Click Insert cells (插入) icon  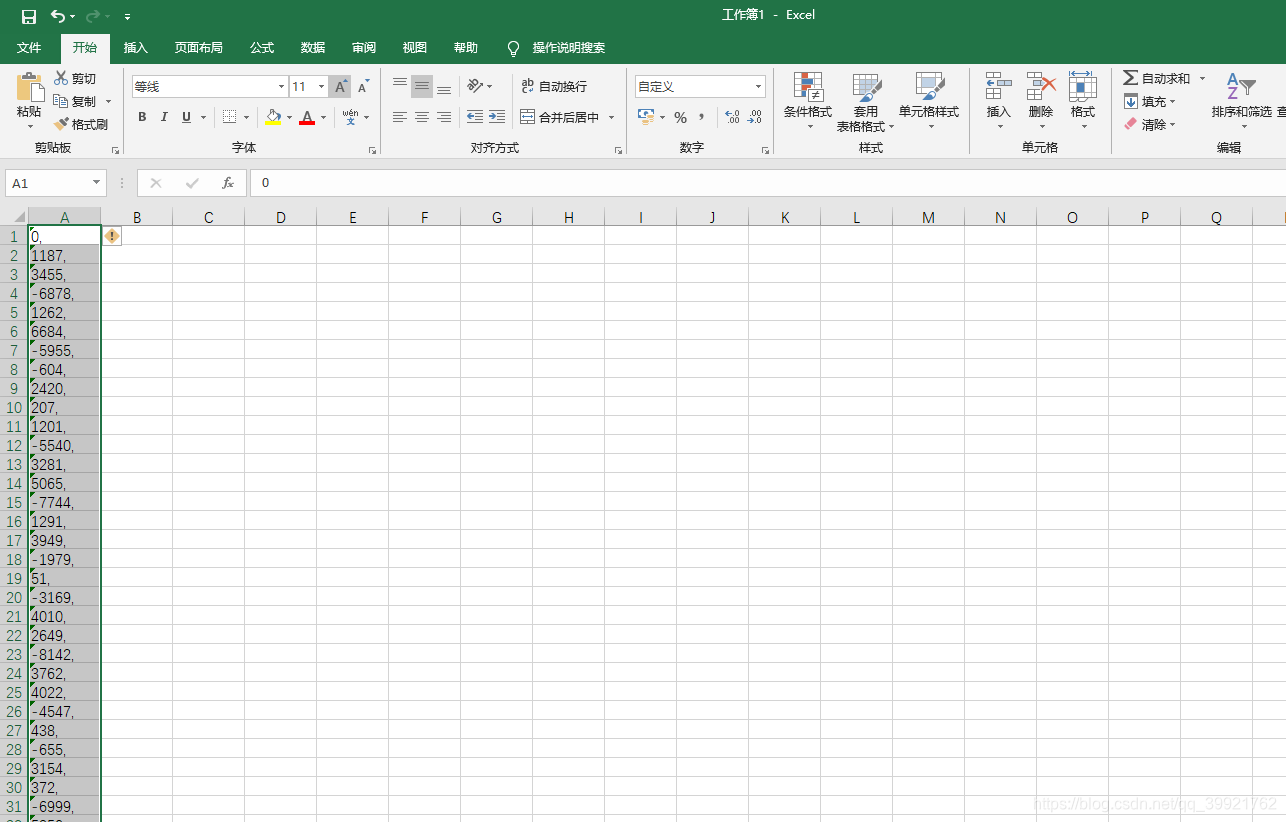pyautogui.click(x=998, y=86)
